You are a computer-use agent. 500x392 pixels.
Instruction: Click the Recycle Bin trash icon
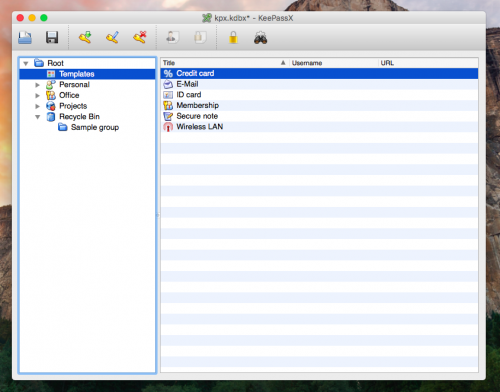click(x=51, y=117)
